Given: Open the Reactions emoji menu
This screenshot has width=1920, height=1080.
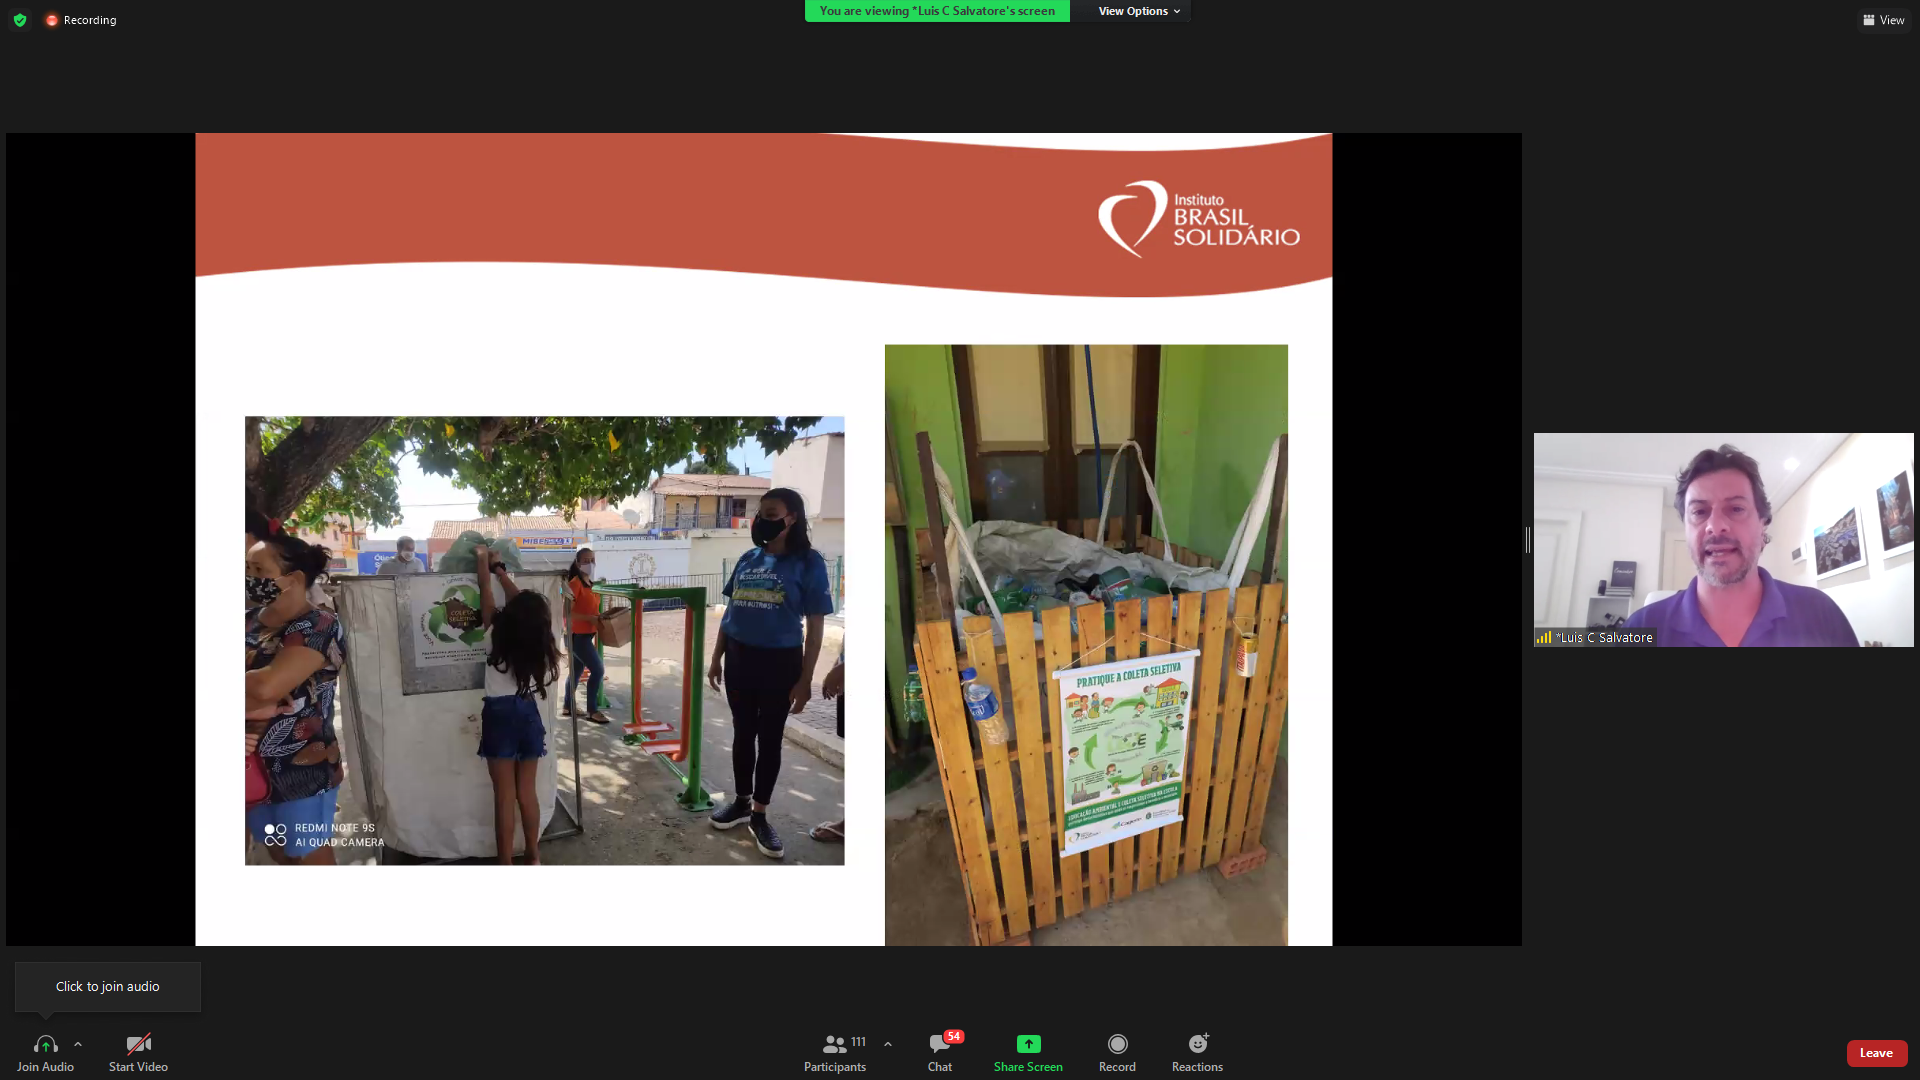Looking at the screenshot, I should click(1197, 1044).
